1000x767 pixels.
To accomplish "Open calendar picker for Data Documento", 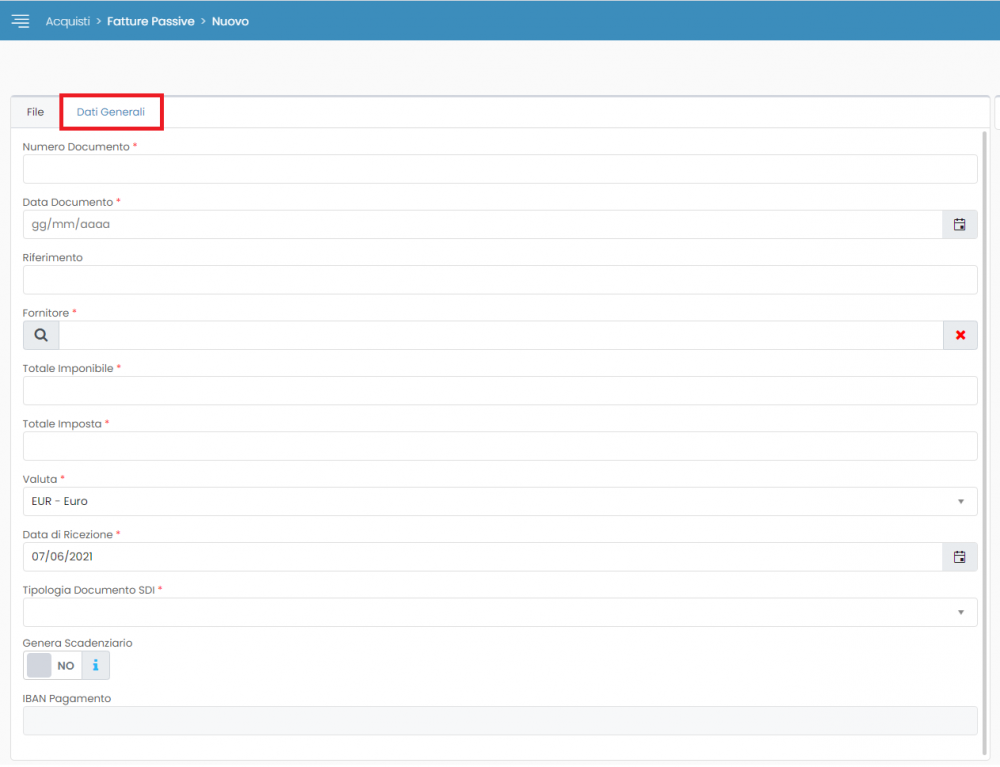I will pyautogui.click(x=959, y=224).
